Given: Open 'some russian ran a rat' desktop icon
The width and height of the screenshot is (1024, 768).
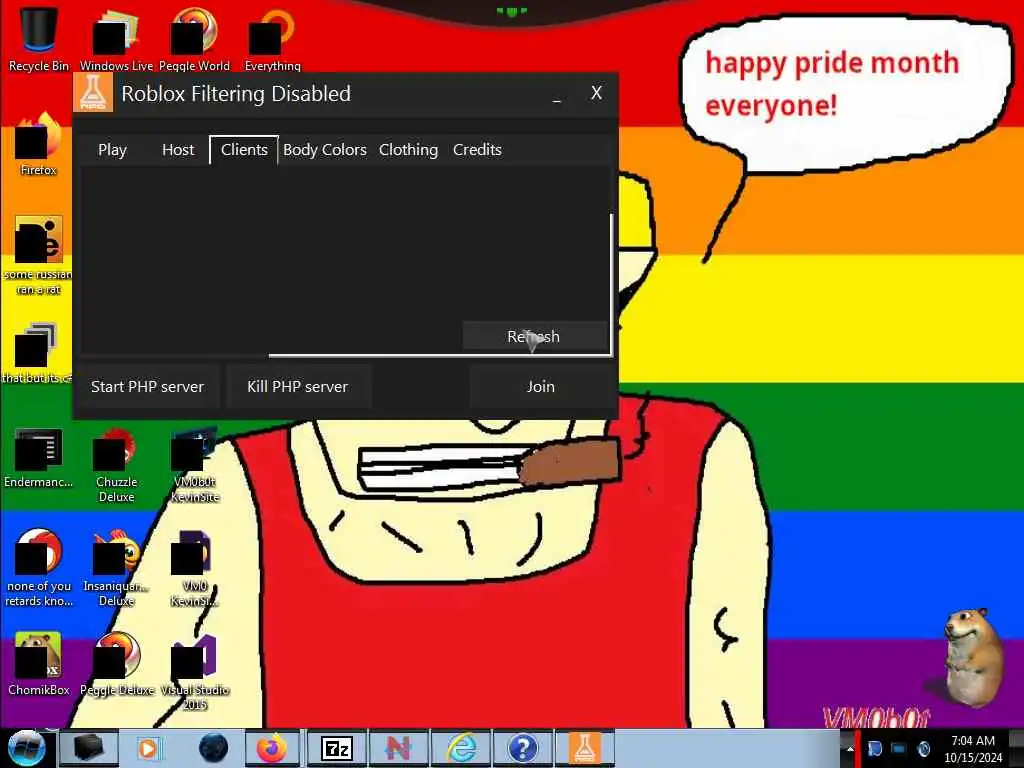Looking at the screenshot, I should coord(39,255).
